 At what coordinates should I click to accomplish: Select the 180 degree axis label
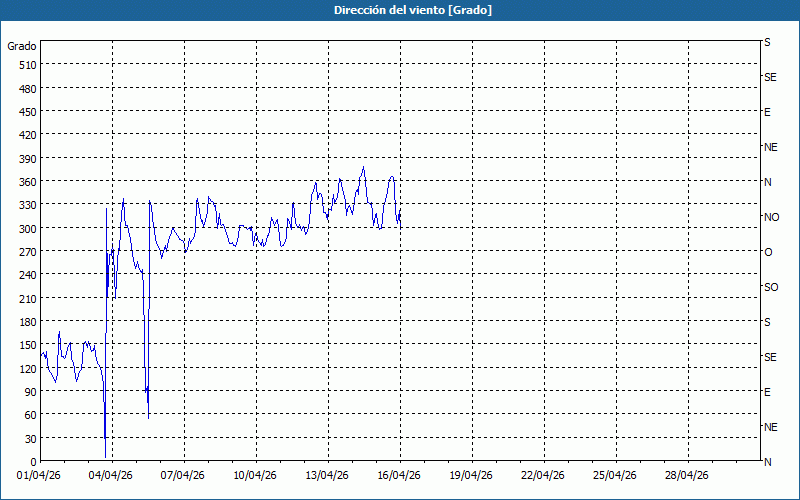[x=27, y=322]
